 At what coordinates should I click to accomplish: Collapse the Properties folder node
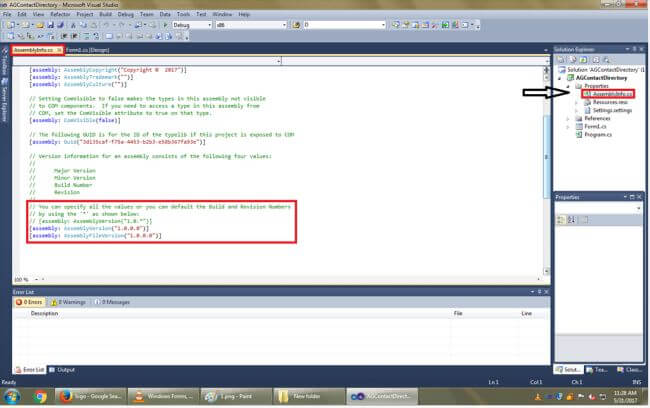[568, 86]
